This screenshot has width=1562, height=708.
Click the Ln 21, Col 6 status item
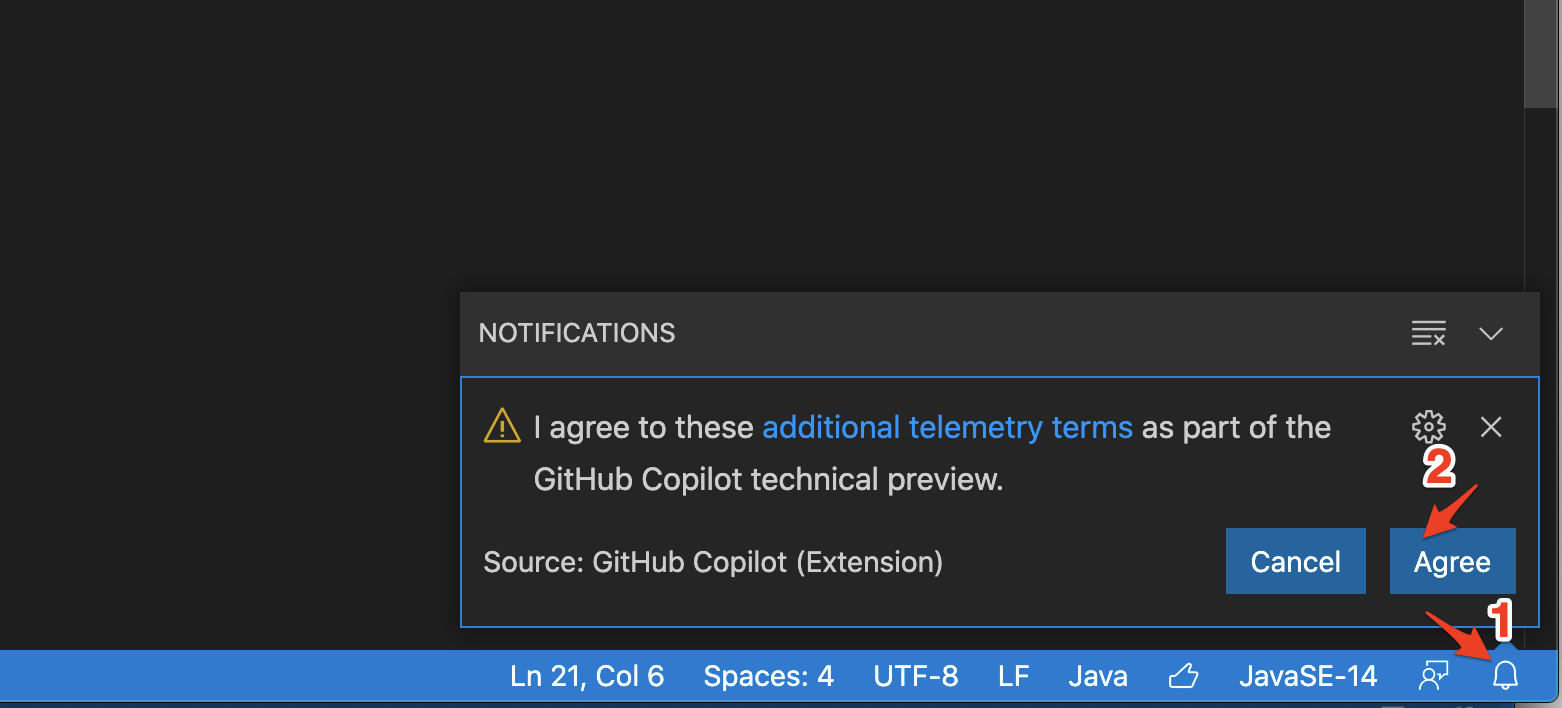point(587,675)
